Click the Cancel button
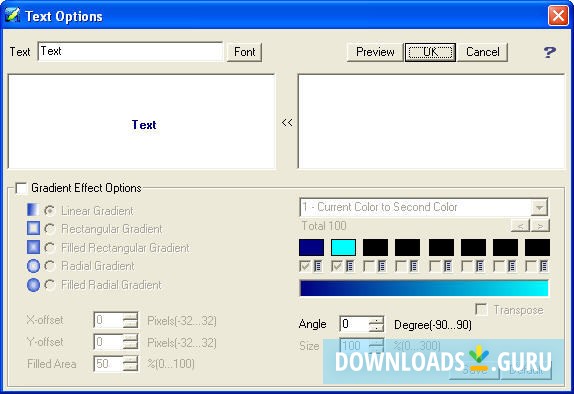This screenshot has width=574, height=394. click(x=482, y=52)
